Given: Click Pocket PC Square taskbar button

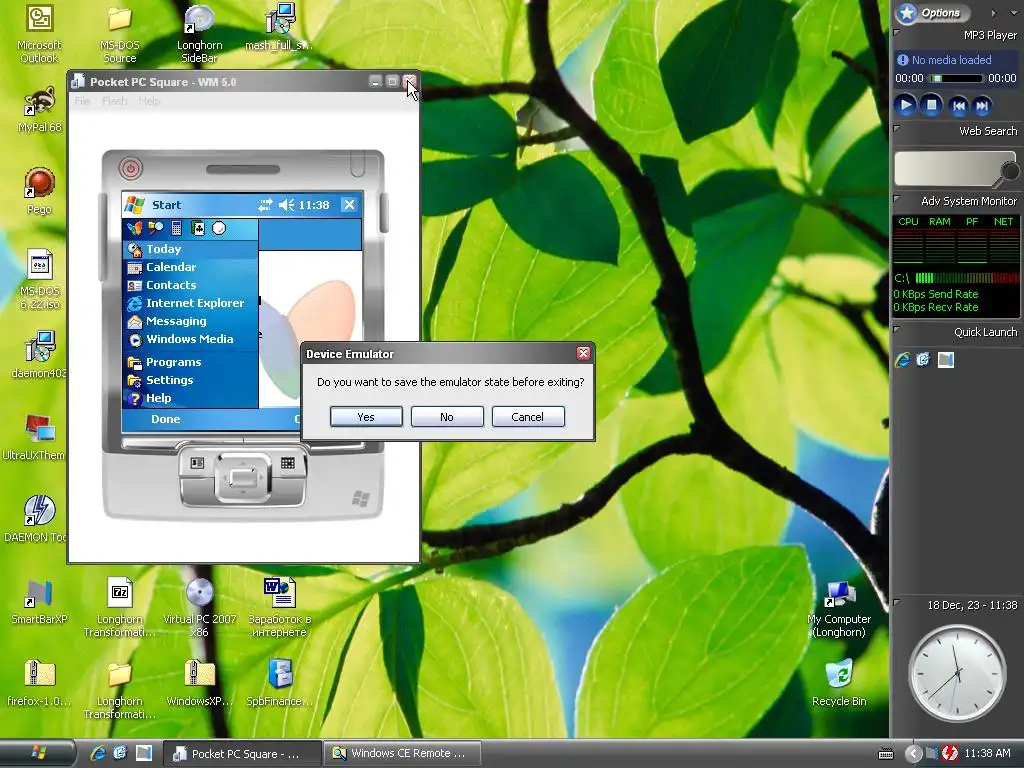Looking at the screenshot, I should [242, 753].
